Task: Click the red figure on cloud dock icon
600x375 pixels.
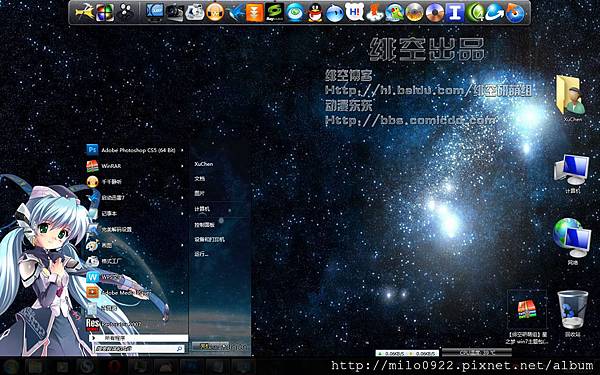Action: pyautogui.click(x=375, y=12)
